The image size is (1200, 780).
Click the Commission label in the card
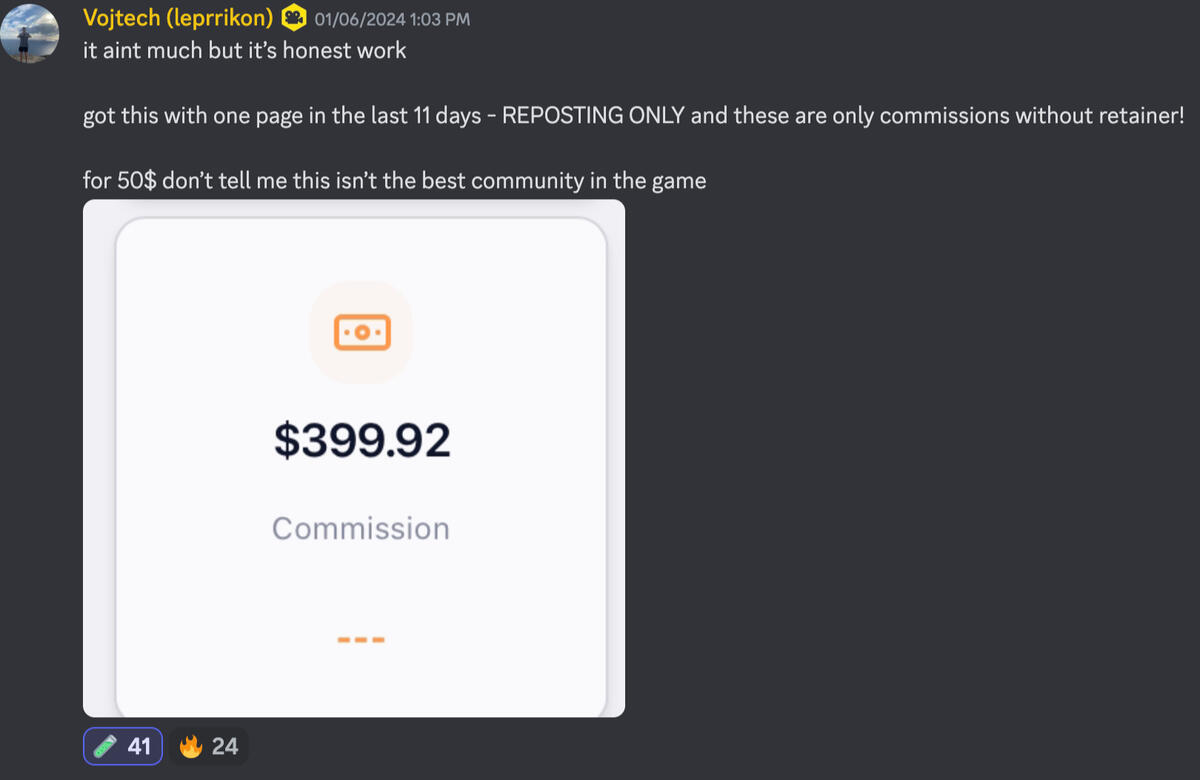[361, 528]
